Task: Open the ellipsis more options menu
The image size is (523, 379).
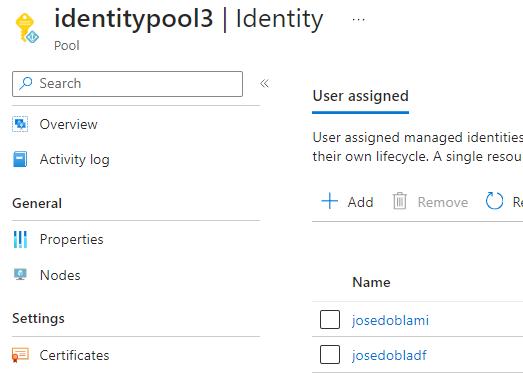Action: point(359,20)
